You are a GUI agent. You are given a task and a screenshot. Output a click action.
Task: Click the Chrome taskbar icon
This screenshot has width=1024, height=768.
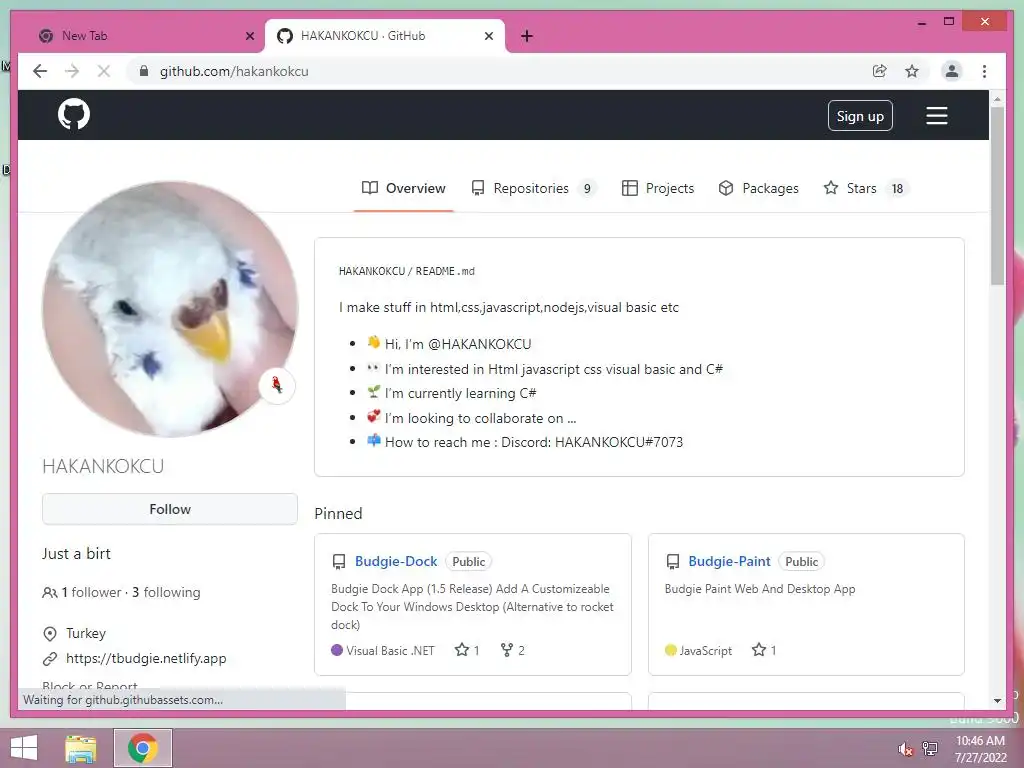(143, 748)
